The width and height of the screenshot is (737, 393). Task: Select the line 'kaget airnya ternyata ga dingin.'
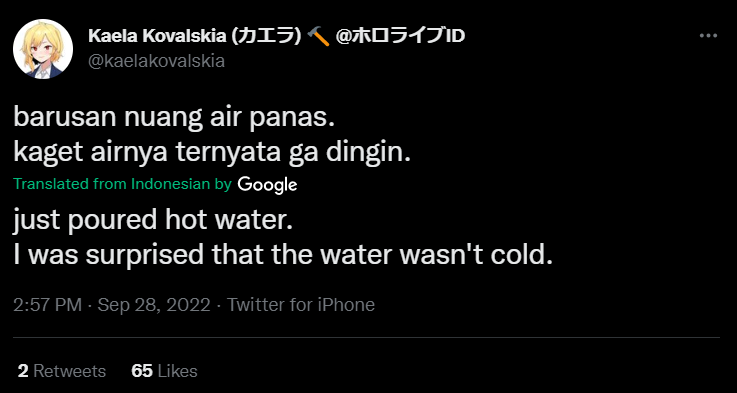coord(212,153)
